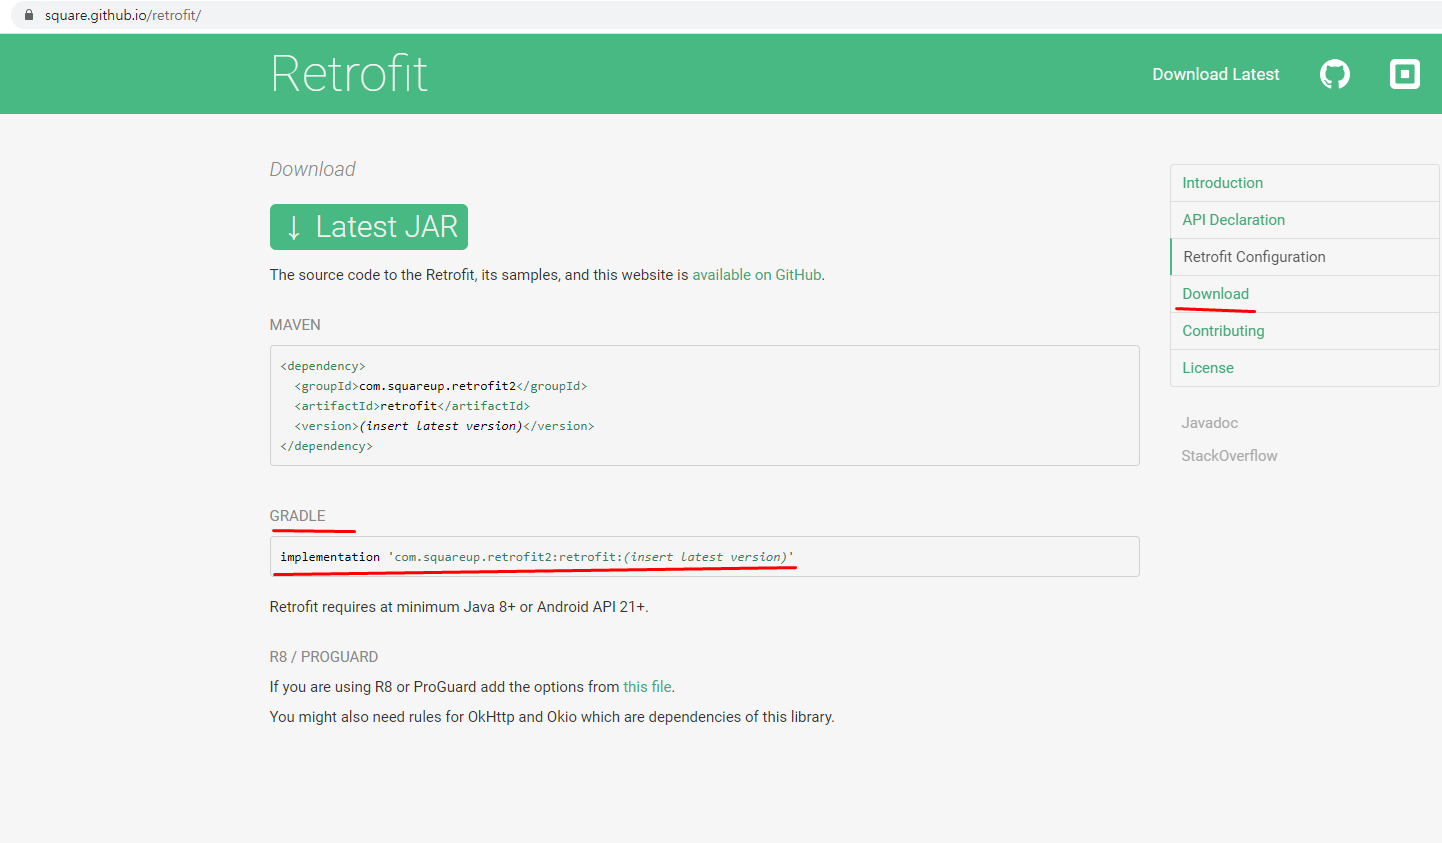The image size is (1442, 843).
Task: Click the Gradle implementation code line
Action: (x=537, y=557)
